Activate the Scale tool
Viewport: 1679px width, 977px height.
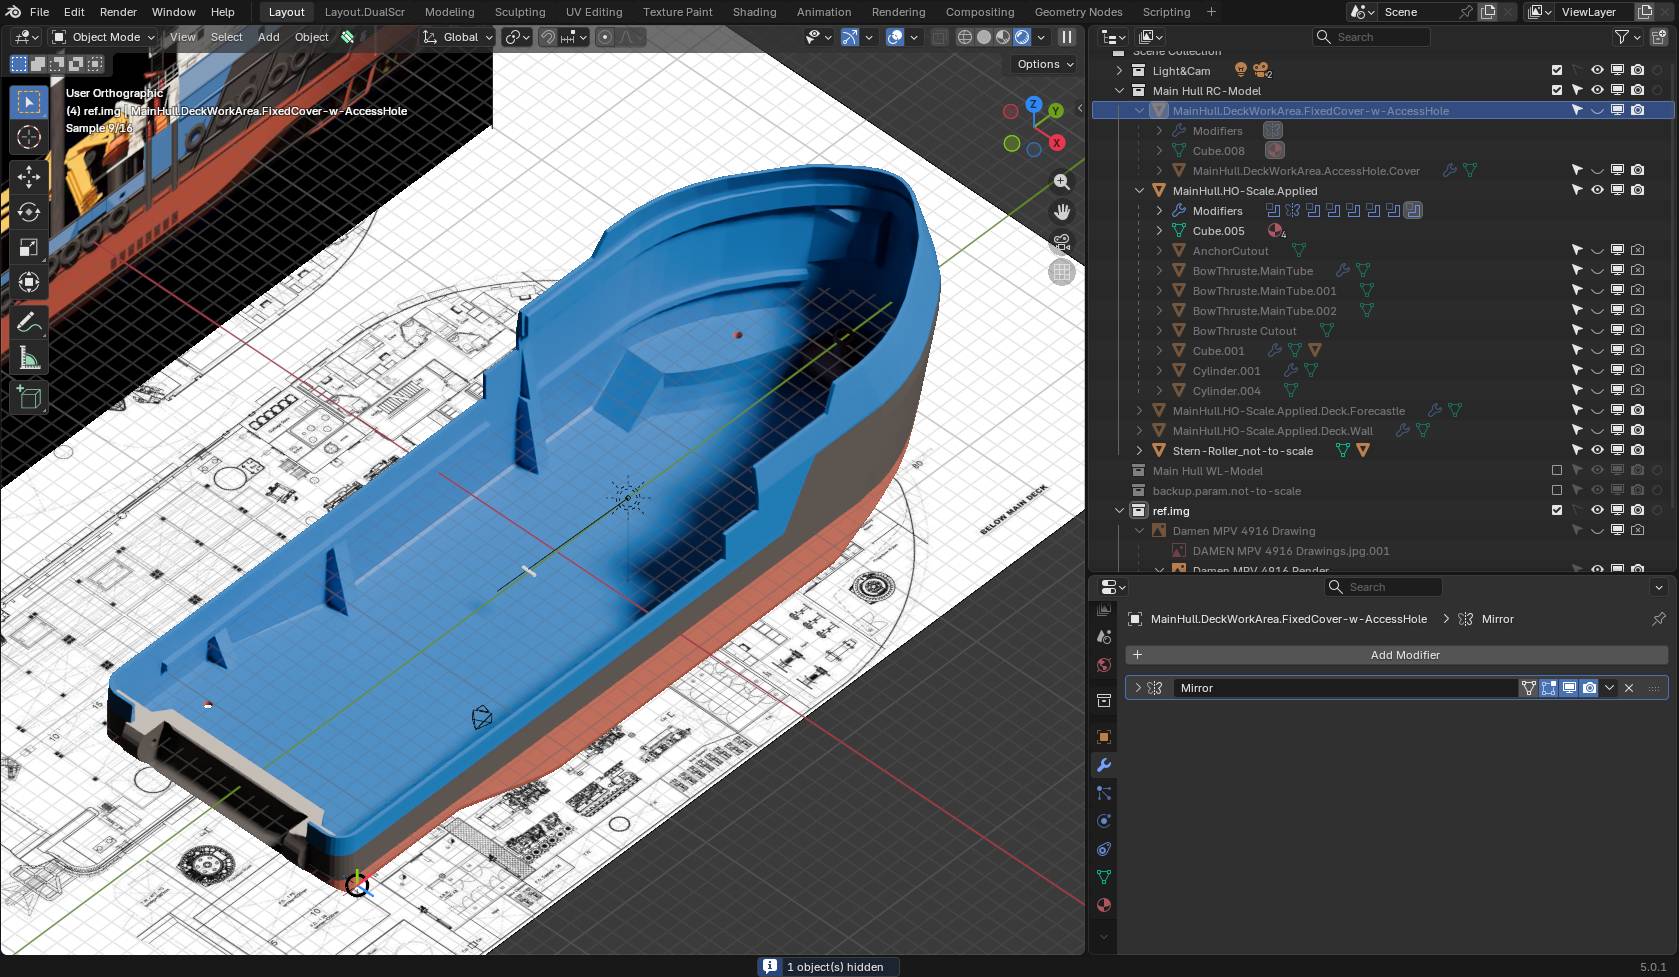pos(29,247)
